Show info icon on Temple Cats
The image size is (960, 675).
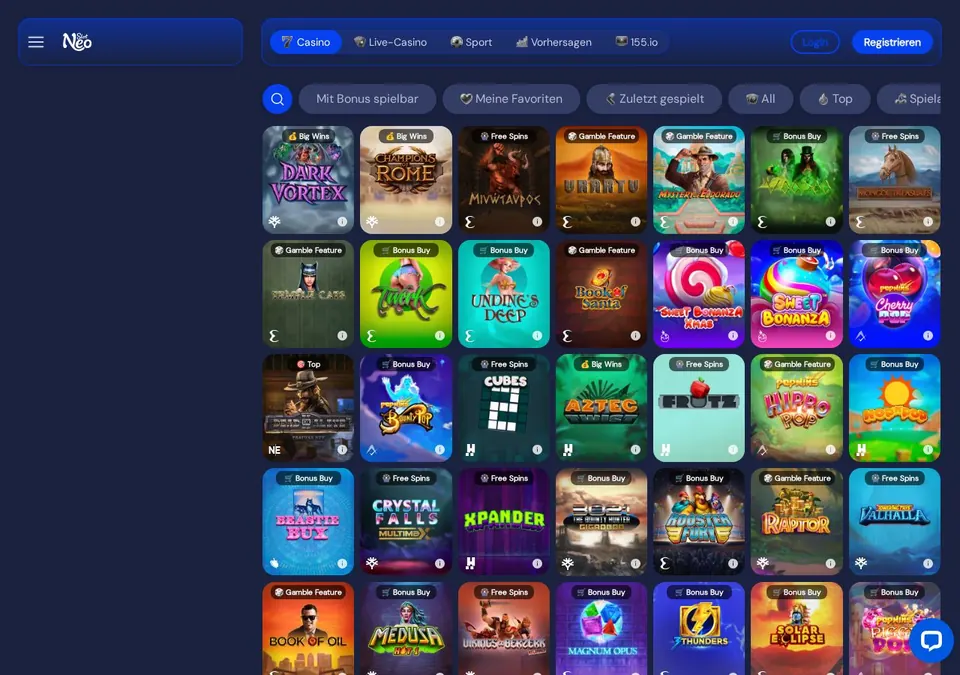coord(342,336)
